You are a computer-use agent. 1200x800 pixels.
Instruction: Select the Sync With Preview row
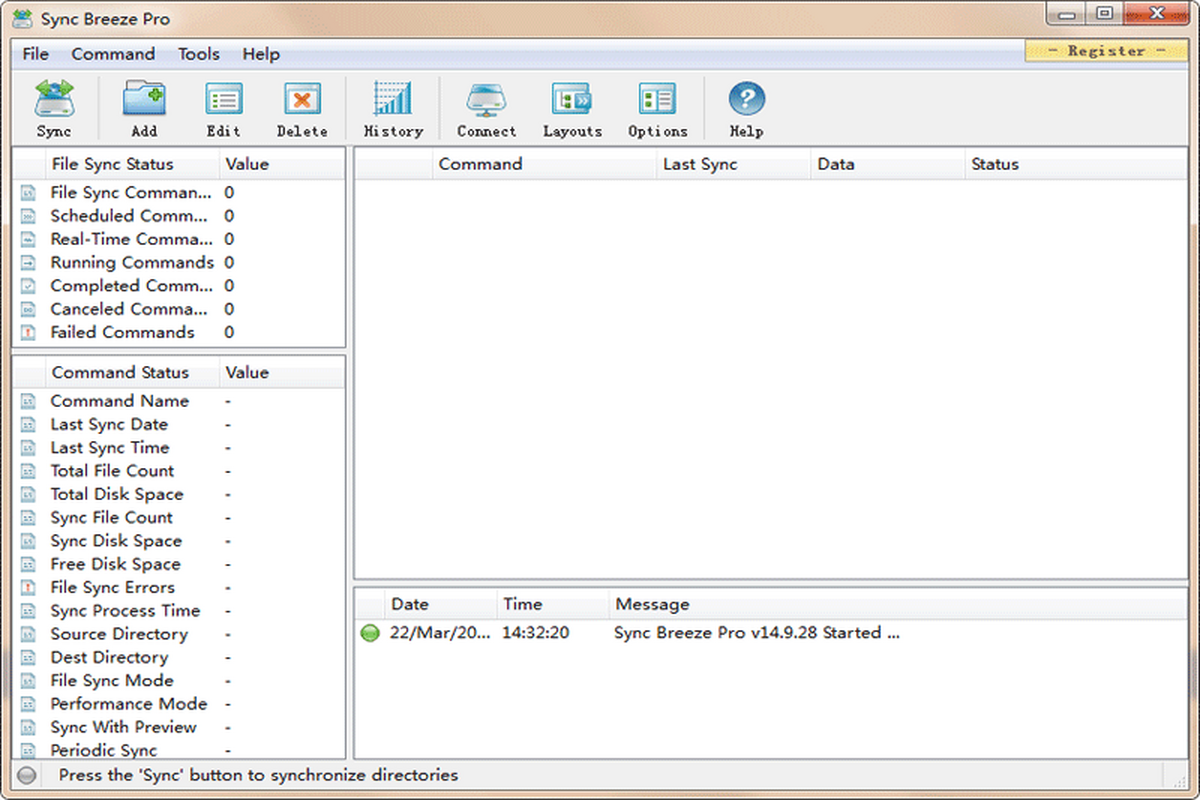(179, 728)
